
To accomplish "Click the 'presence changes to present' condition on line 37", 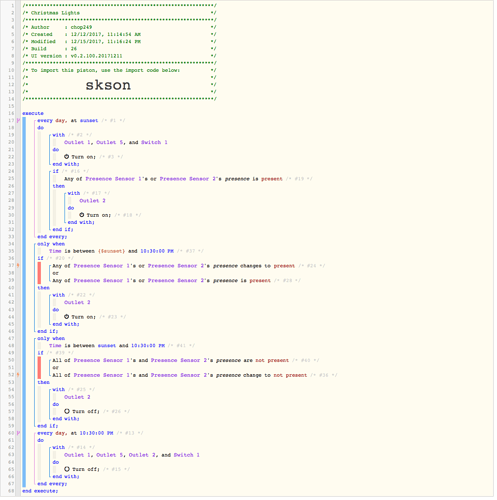I will tap(173, 266).
